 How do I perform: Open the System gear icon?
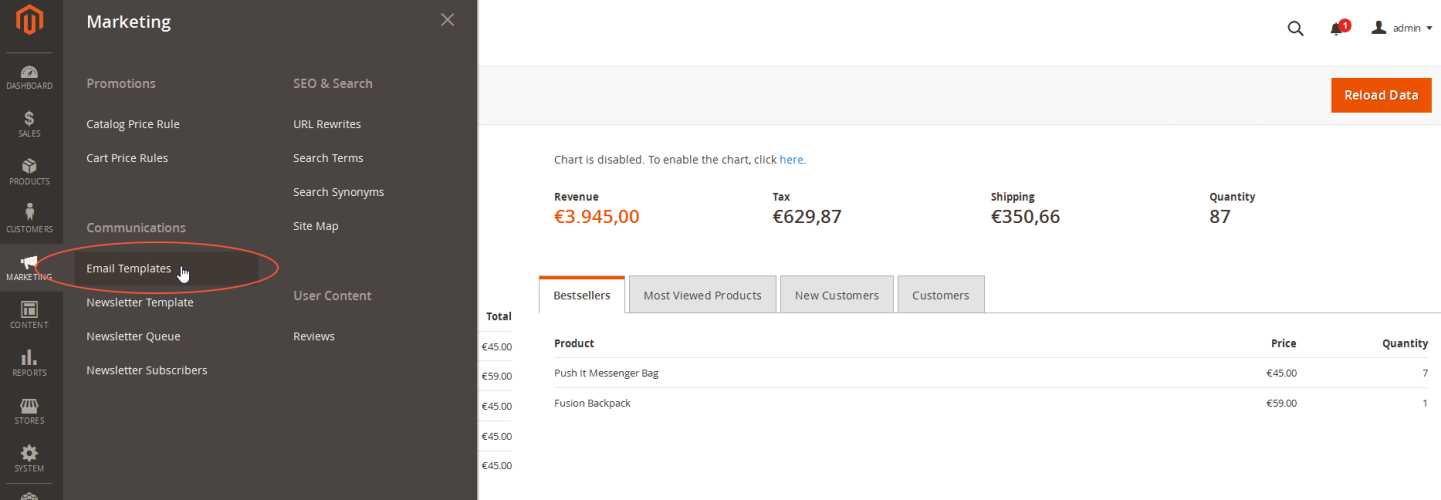click(30, 459)
